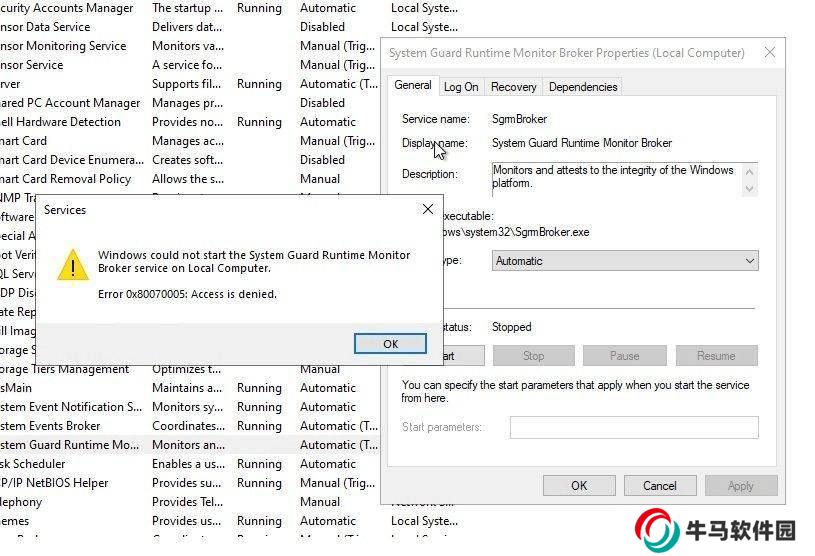Open the Recovery tab
Screen dimensions: 815x556
point(514,87)
